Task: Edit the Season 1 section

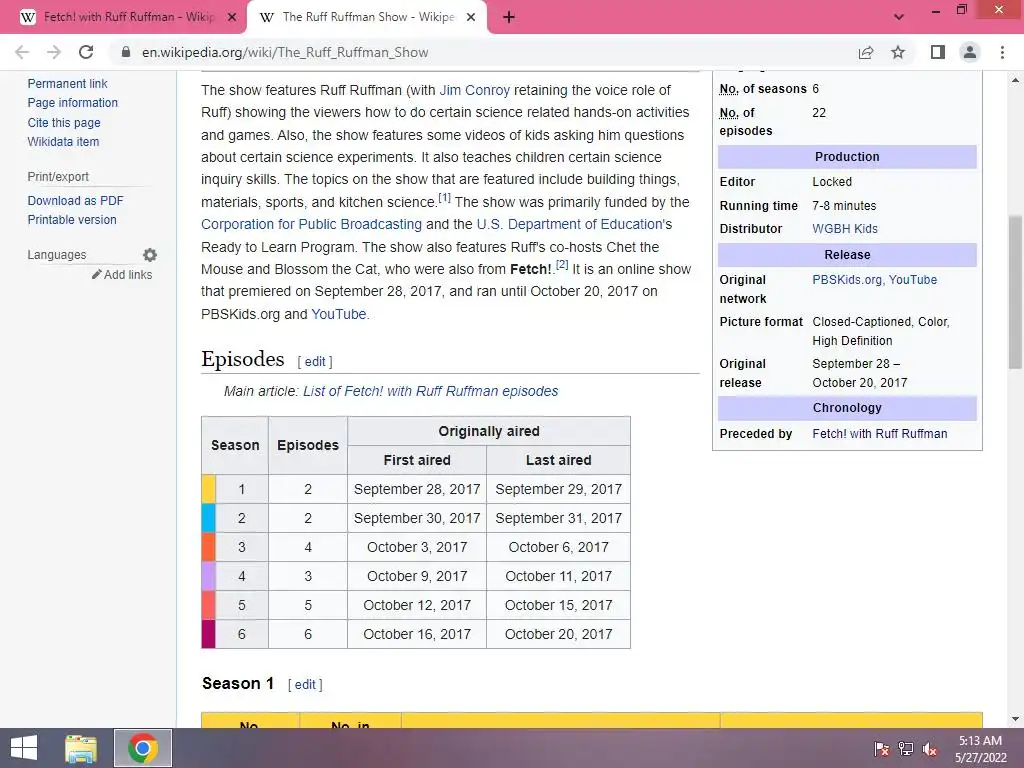Action: coord(305,684)
